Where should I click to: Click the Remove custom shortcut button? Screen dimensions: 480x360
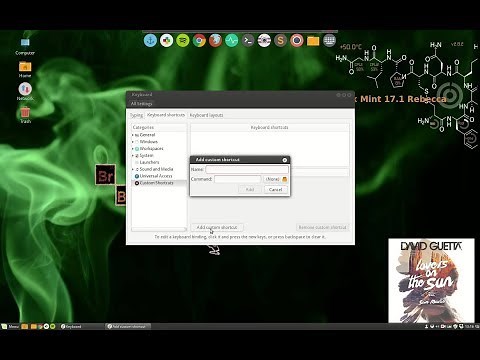[x=322, y=227]
